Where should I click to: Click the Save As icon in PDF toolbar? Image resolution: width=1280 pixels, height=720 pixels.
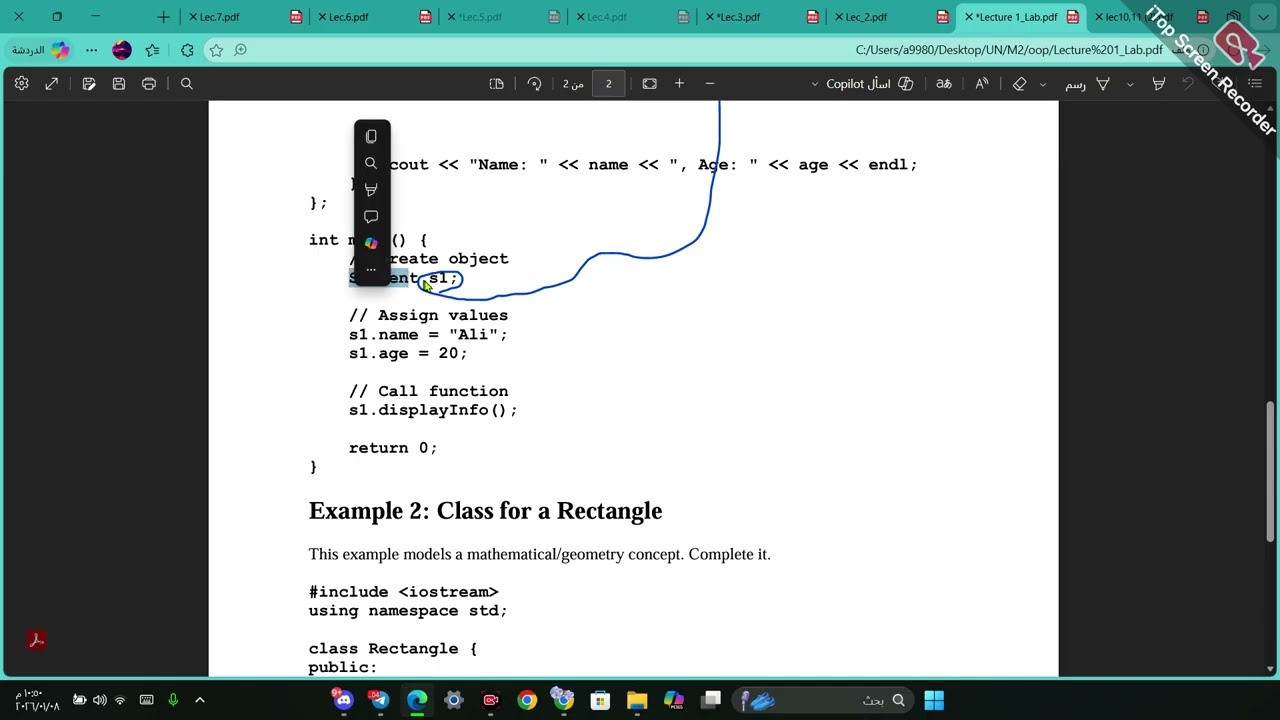pos(89,84)
